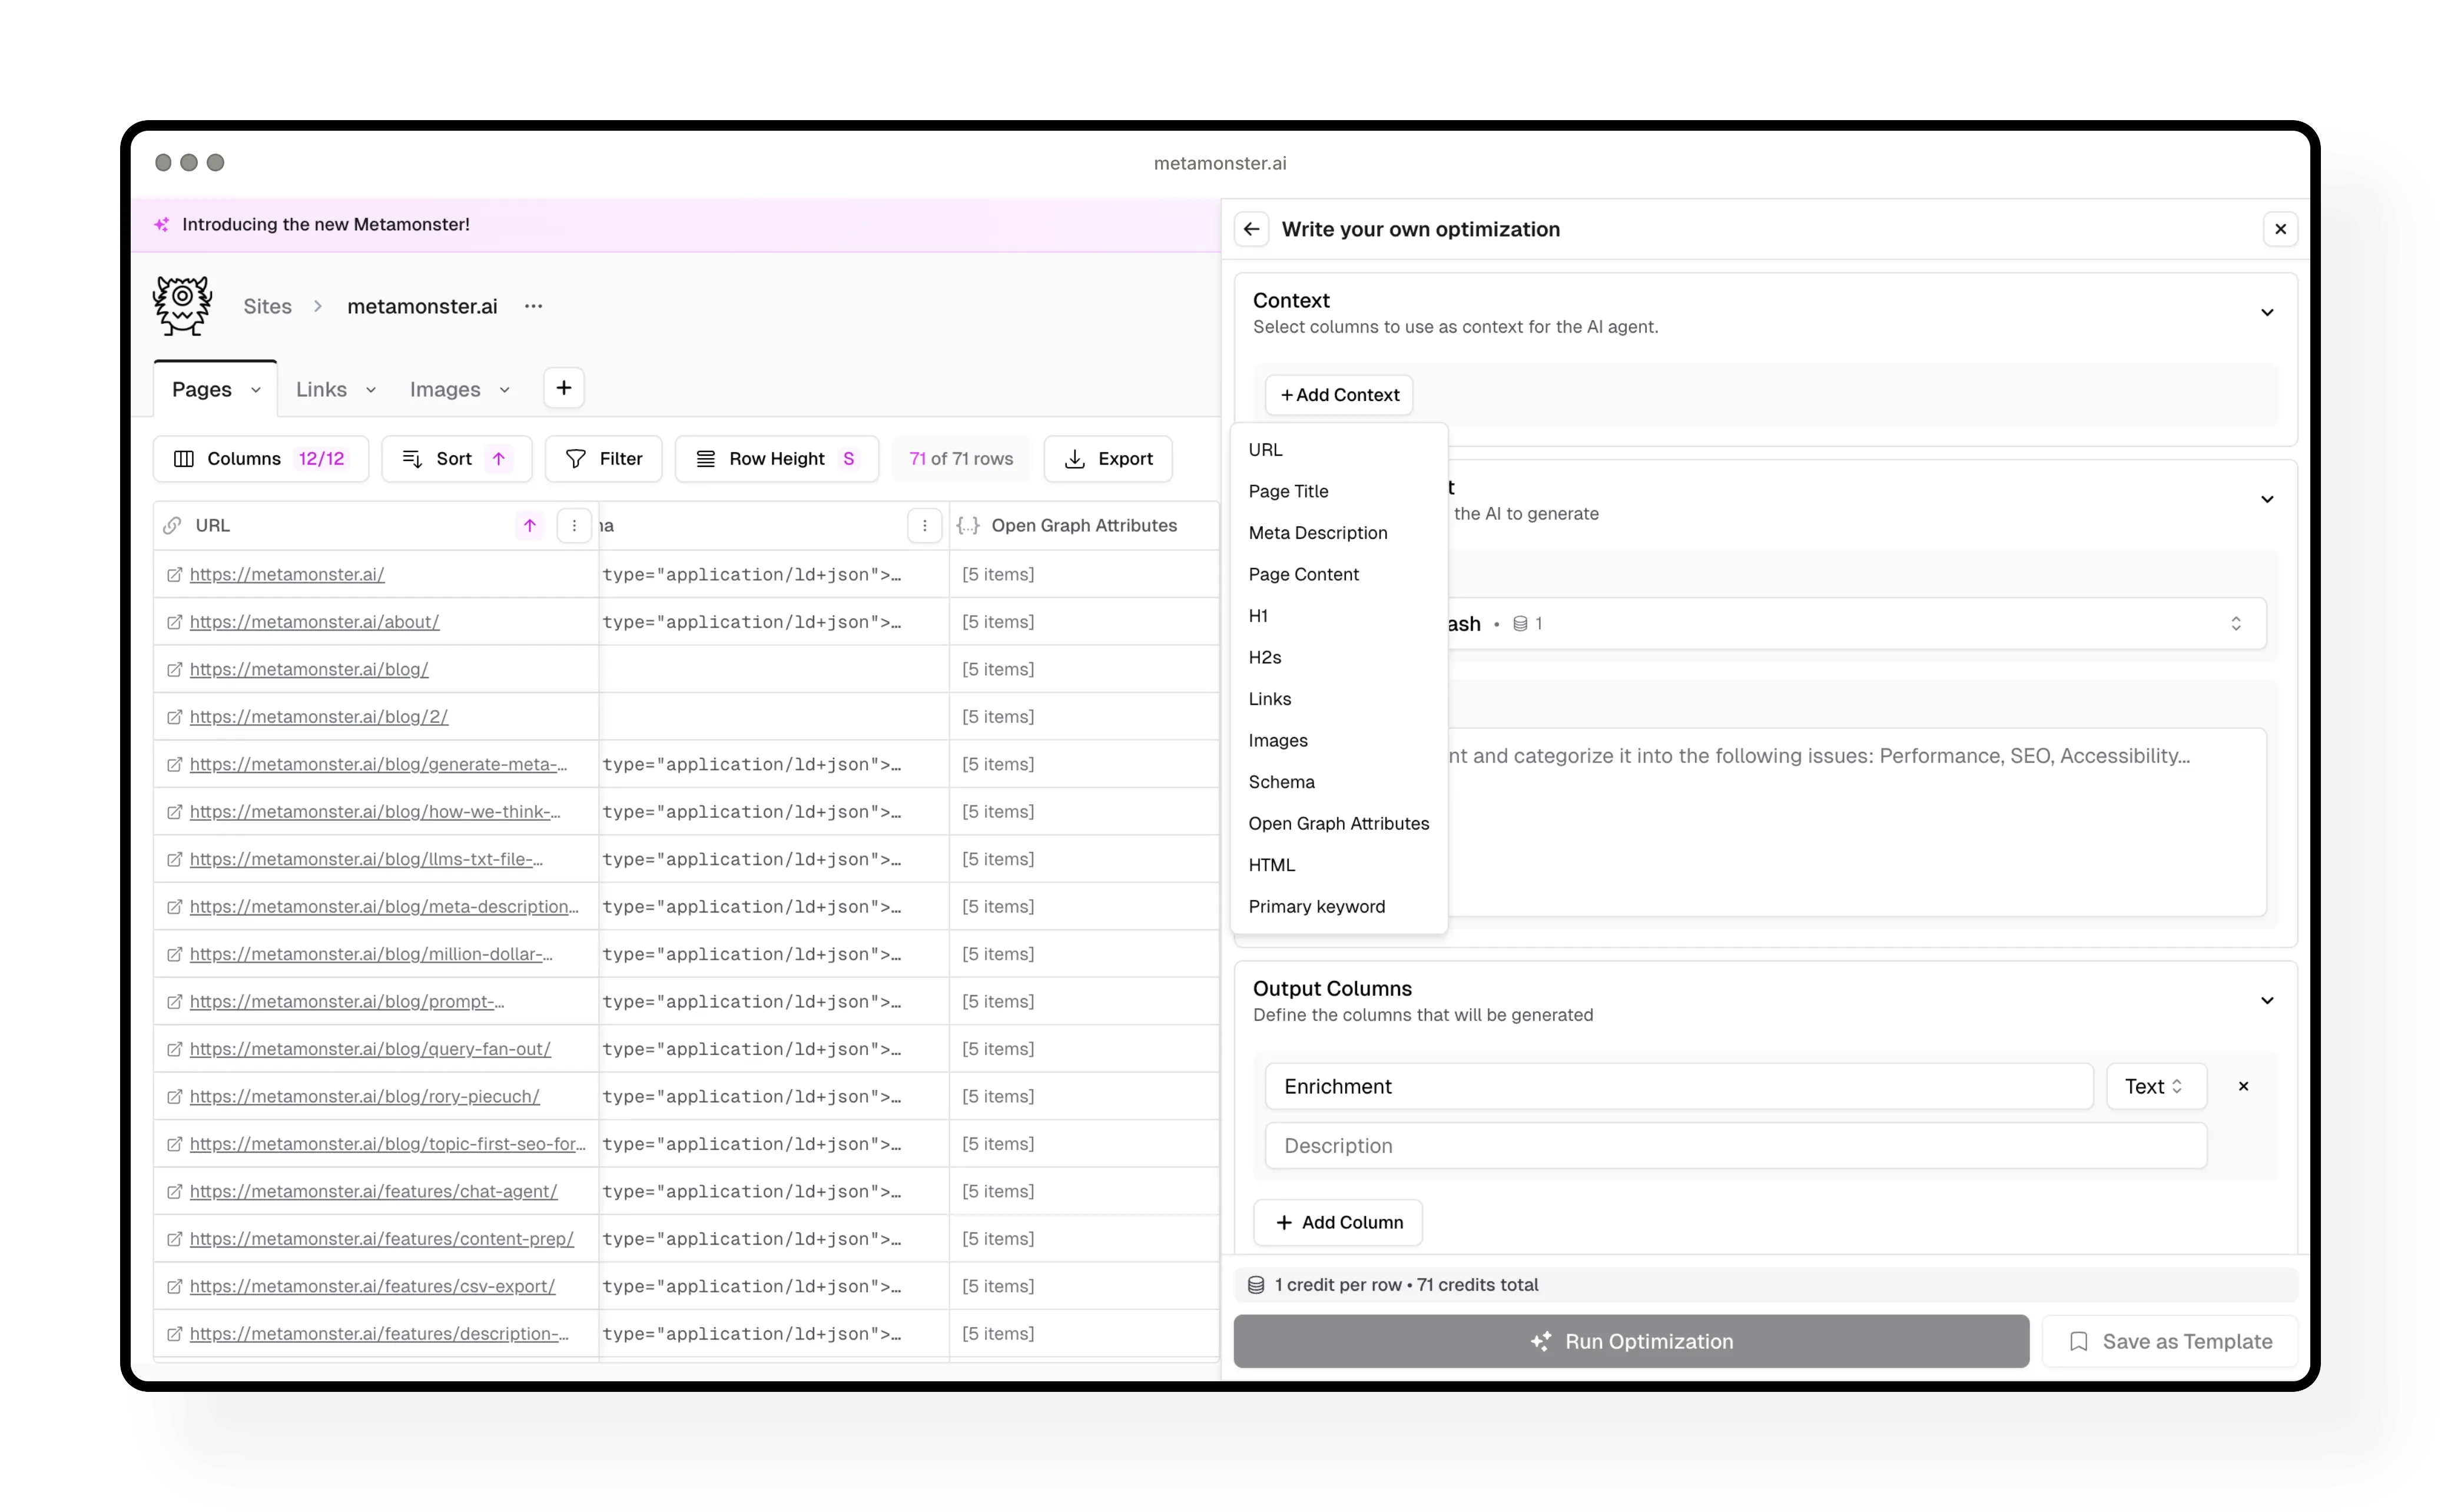Select Meta Description from the context list
2441x1512 pixels.
click(x=1317, y=532)
